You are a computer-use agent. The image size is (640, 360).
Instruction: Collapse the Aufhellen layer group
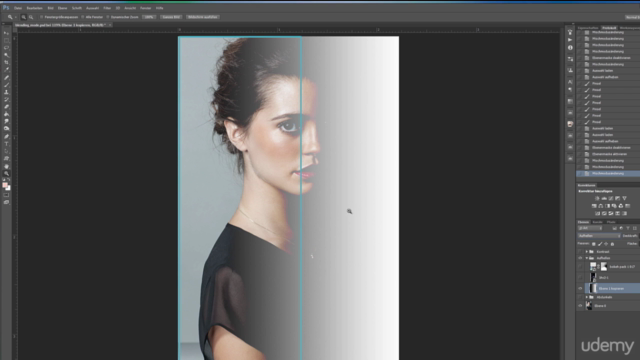pyautogui.click(x=587, y=258)
